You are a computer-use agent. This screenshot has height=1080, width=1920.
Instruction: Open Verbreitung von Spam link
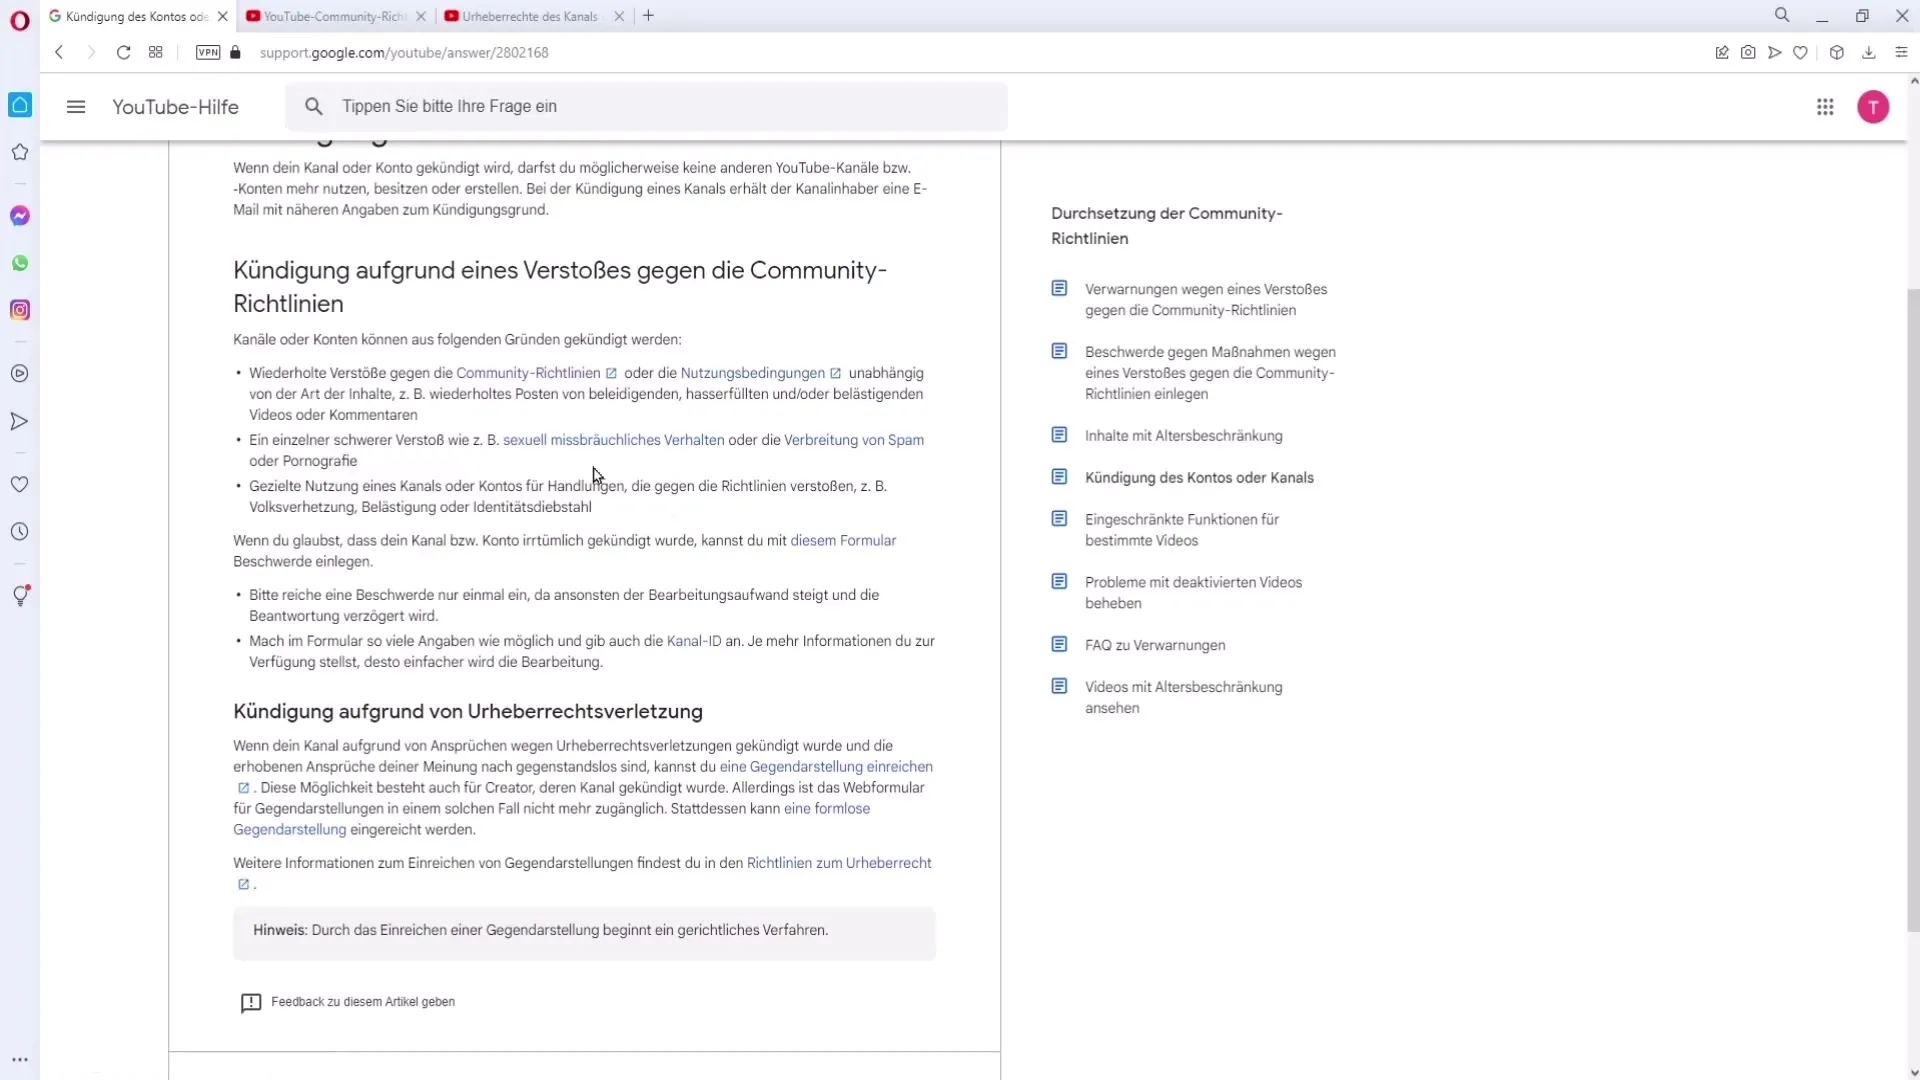pyautogui.click(x=853, y=440)
